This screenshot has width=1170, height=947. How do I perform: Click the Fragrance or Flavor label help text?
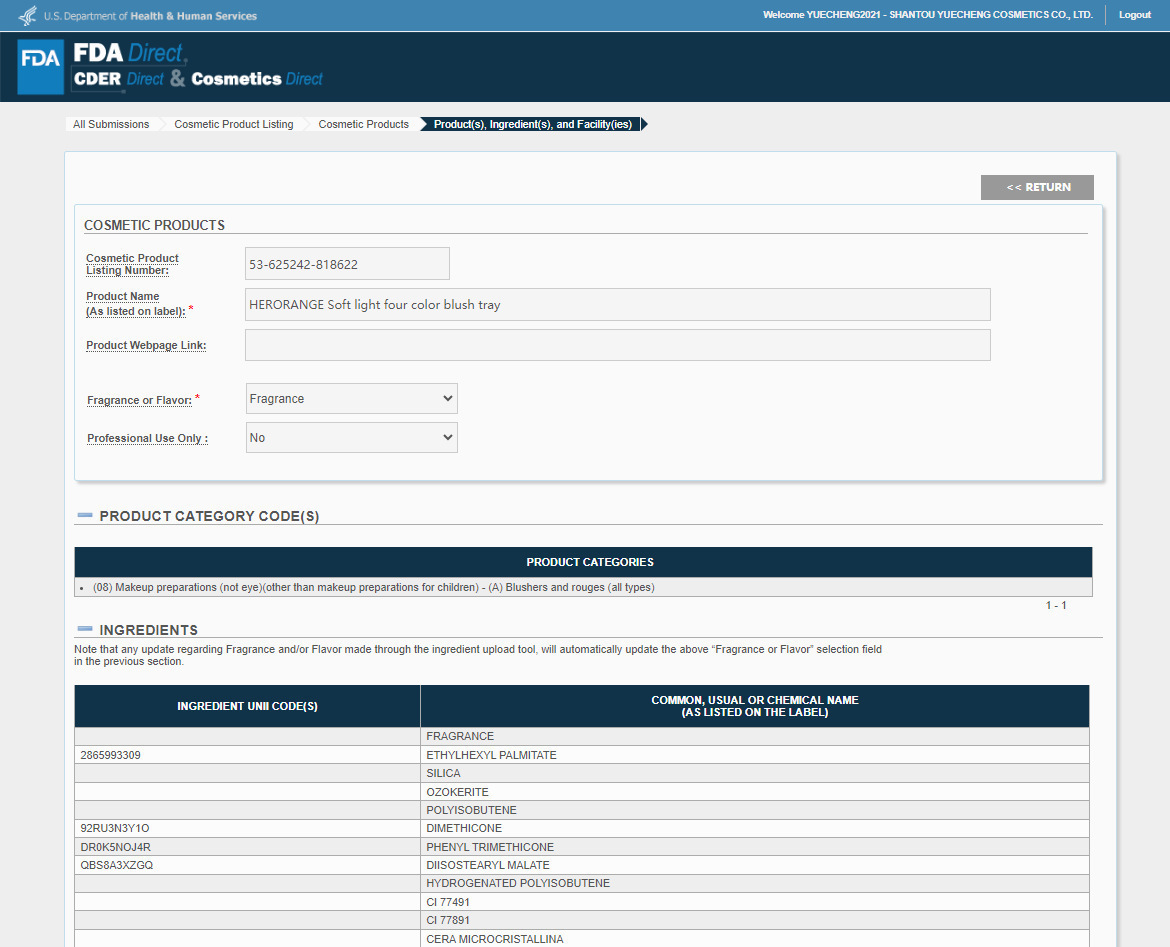pyautogui.click(x=140, y=400)
